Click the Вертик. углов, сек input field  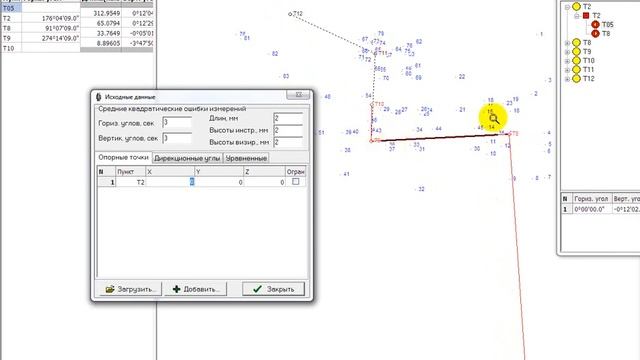177,138
